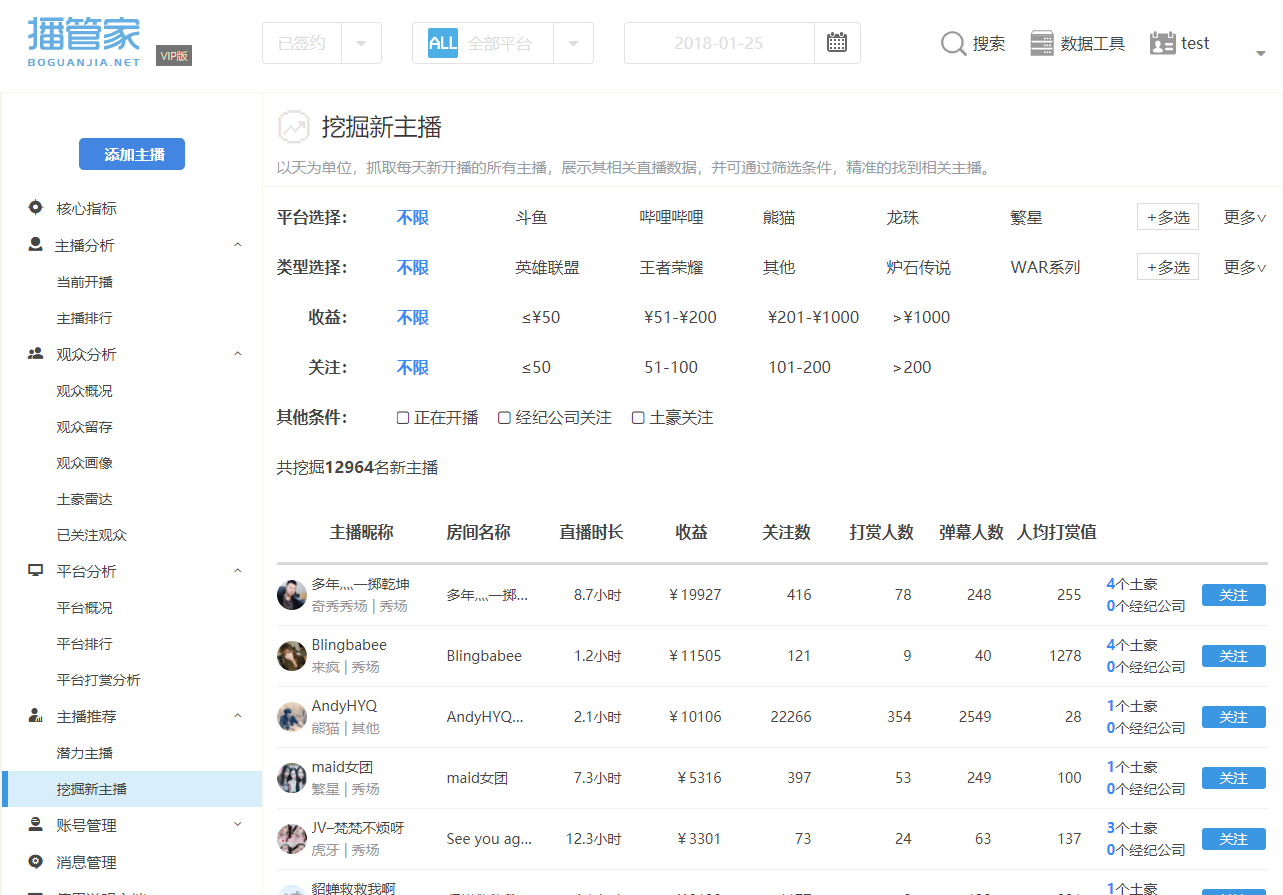Enable the 经纪公司关注 checkbox

coord(504,418)
